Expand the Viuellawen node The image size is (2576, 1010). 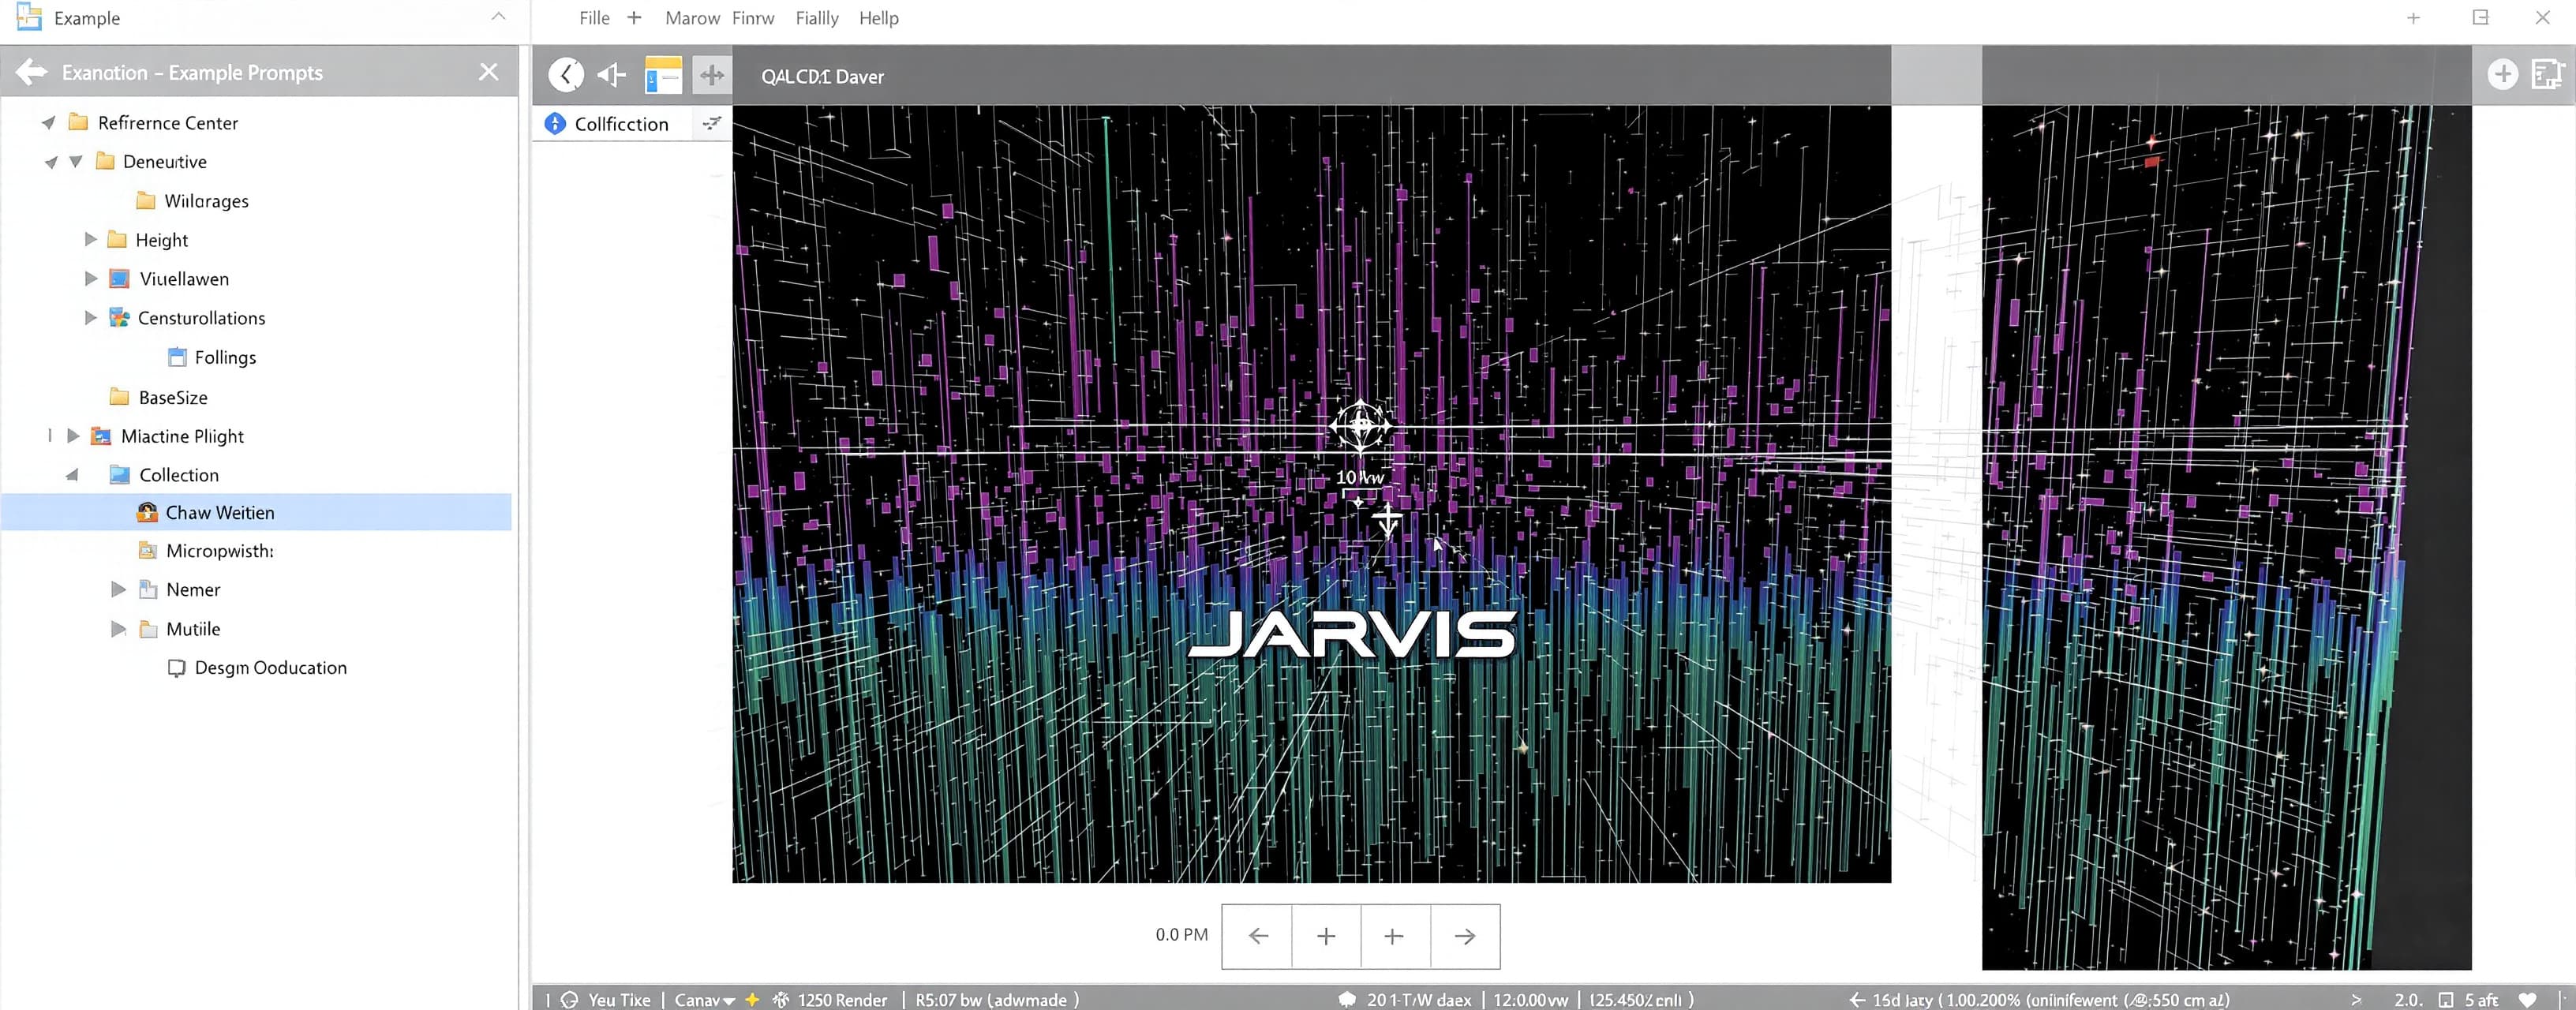coord(90,279)
